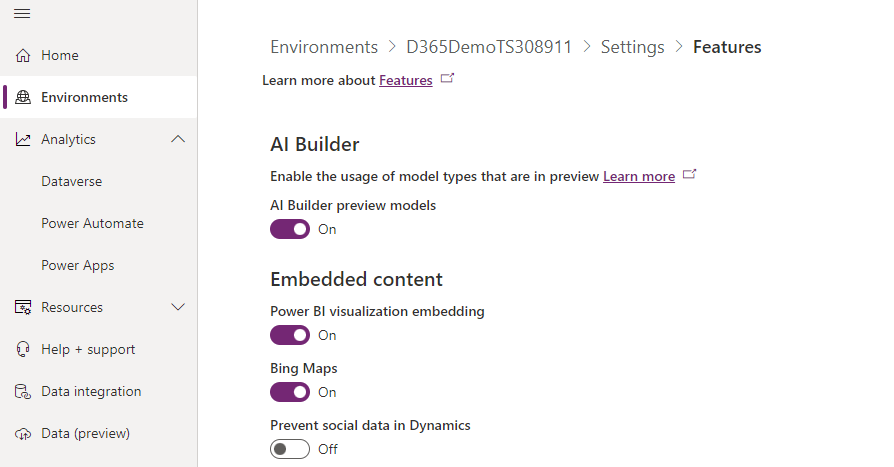Open the Features documentation link

tap(406, 80)
